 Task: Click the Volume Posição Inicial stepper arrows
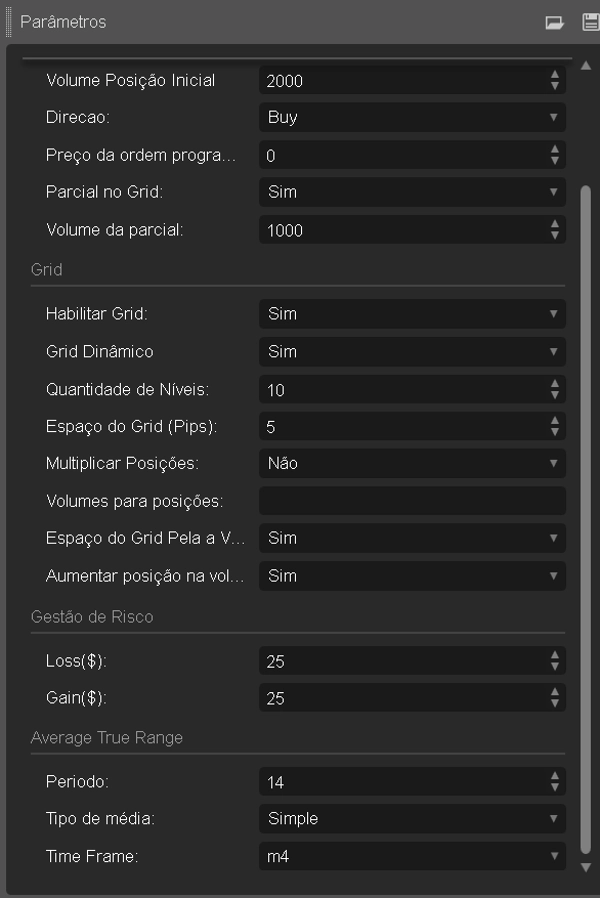tap(554, 80)
